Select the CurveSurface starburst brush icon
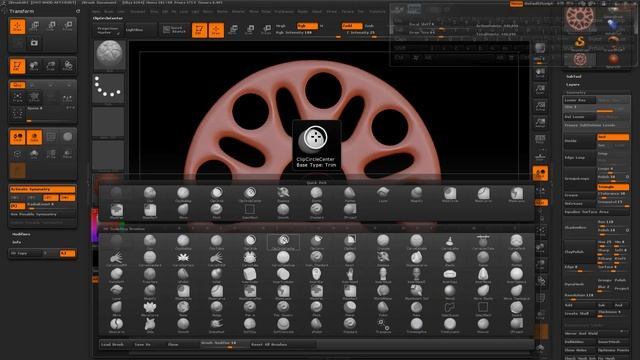This screenshot has width=640, height=360. coord(183,258)
